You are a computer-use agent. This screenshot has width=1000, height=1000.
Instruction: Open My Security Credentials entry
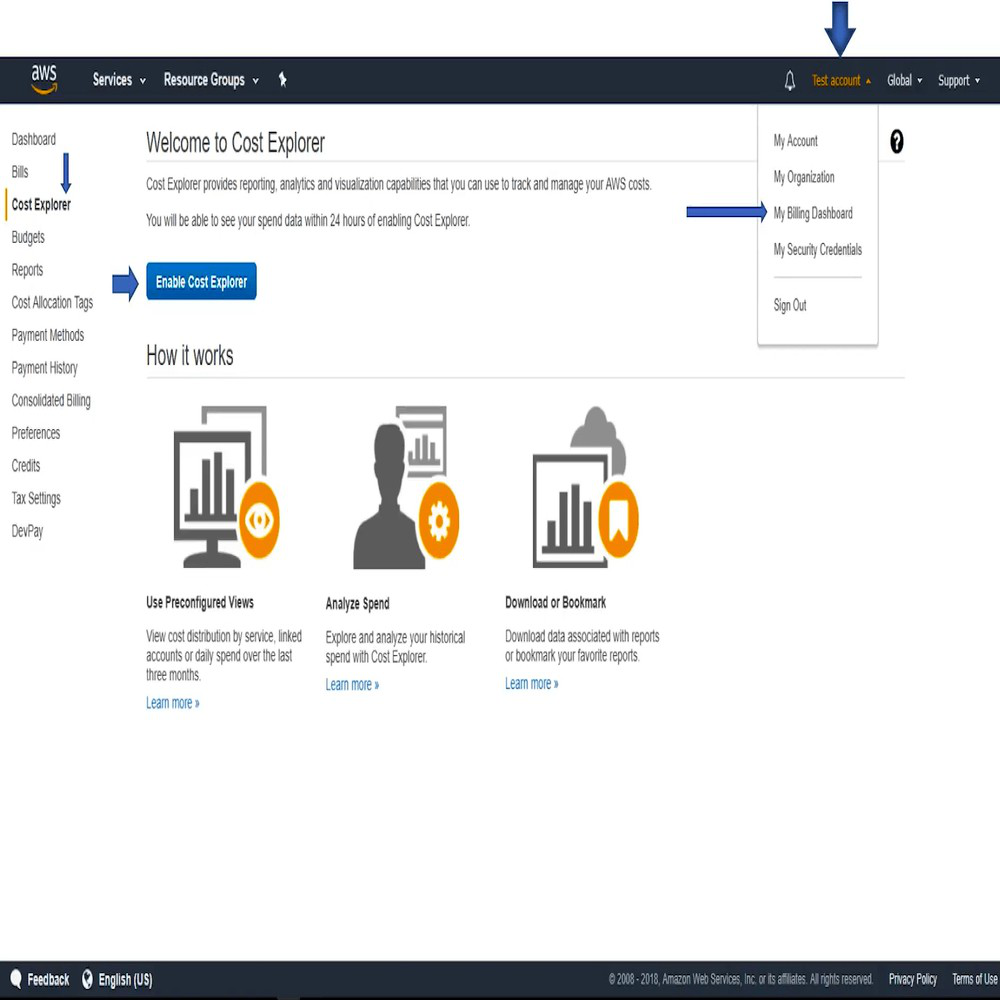[x=817, y=250]
